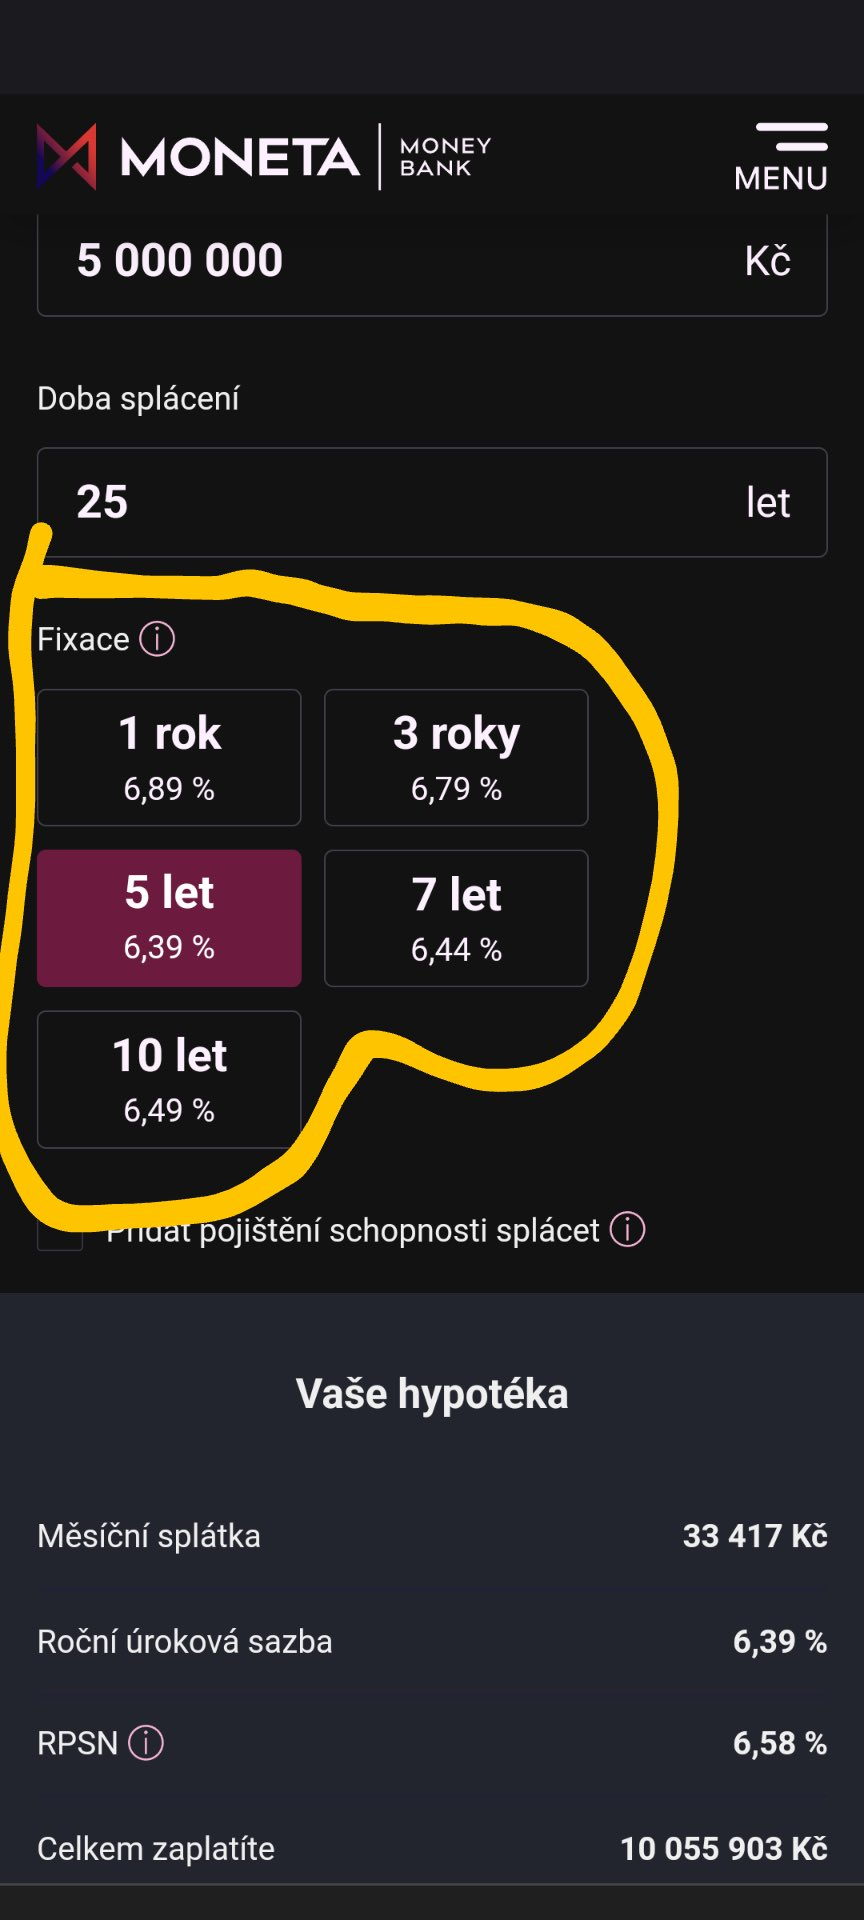Enable the payment protection insurance checkbox
The height and width of the screenshot is (1920, 864).
[x=60, y=1229]
